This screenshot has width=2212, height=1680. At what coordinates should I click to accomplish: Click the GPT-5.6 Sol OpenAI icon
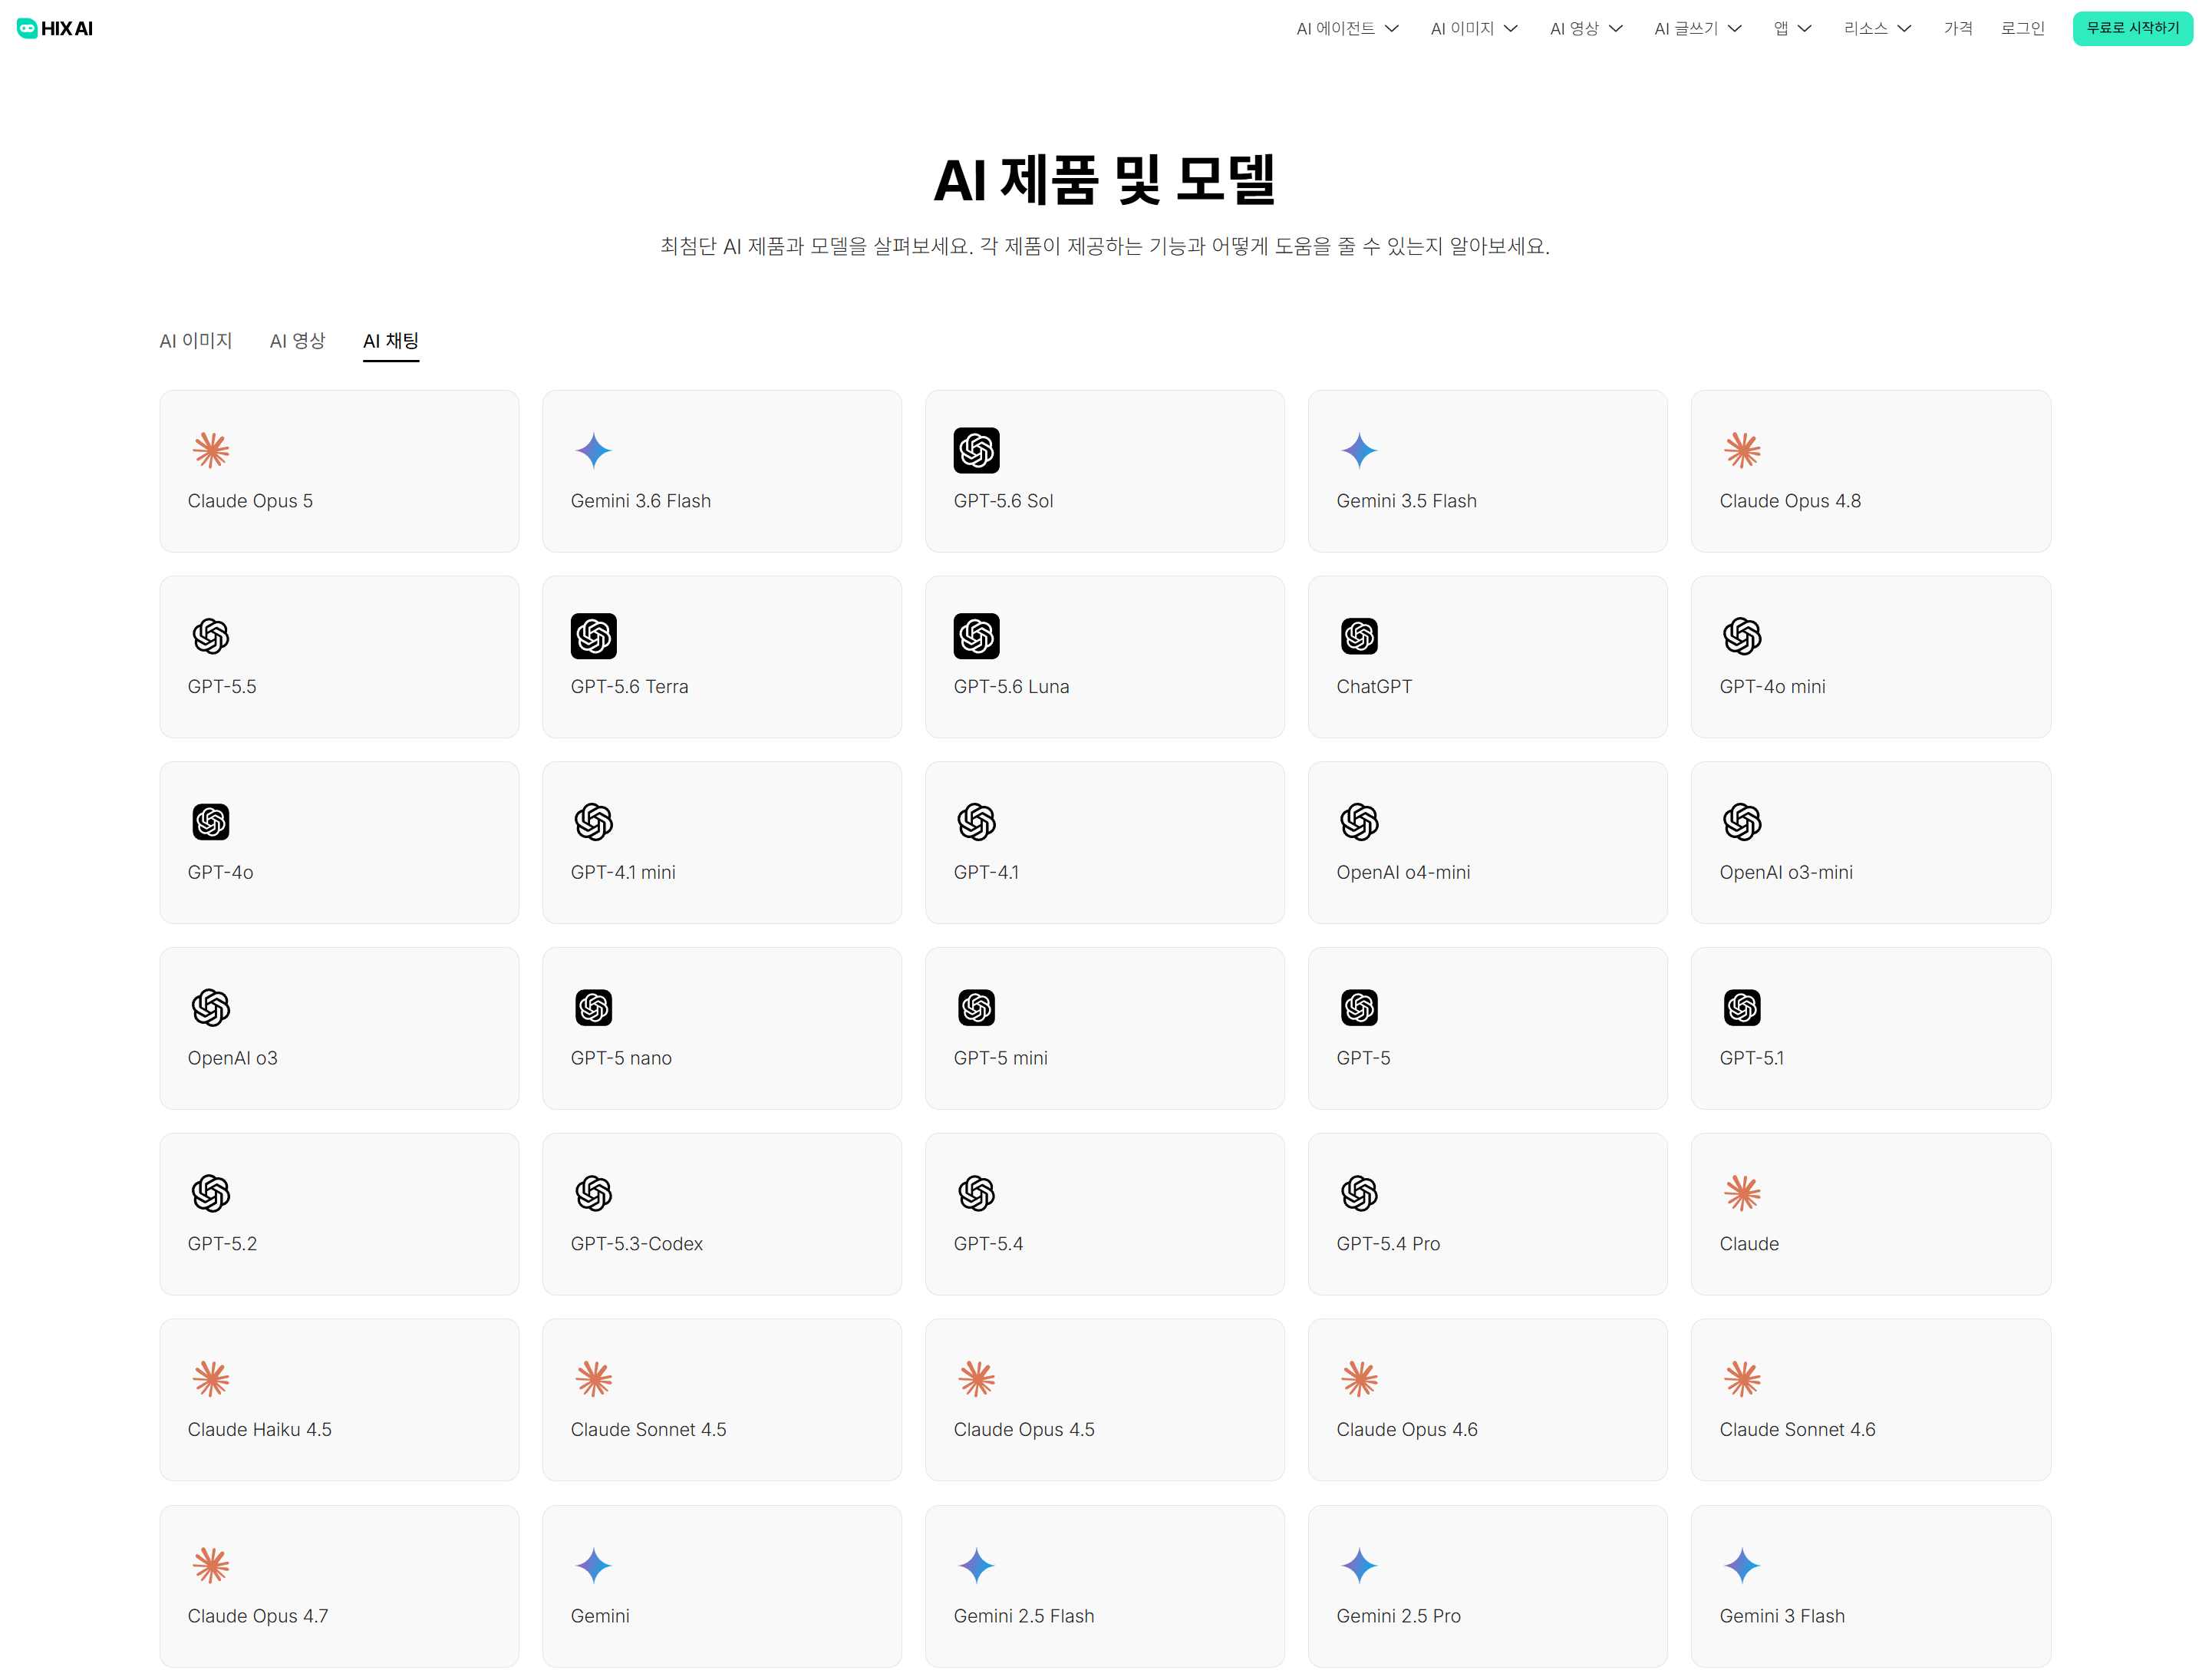coord(977,450)
